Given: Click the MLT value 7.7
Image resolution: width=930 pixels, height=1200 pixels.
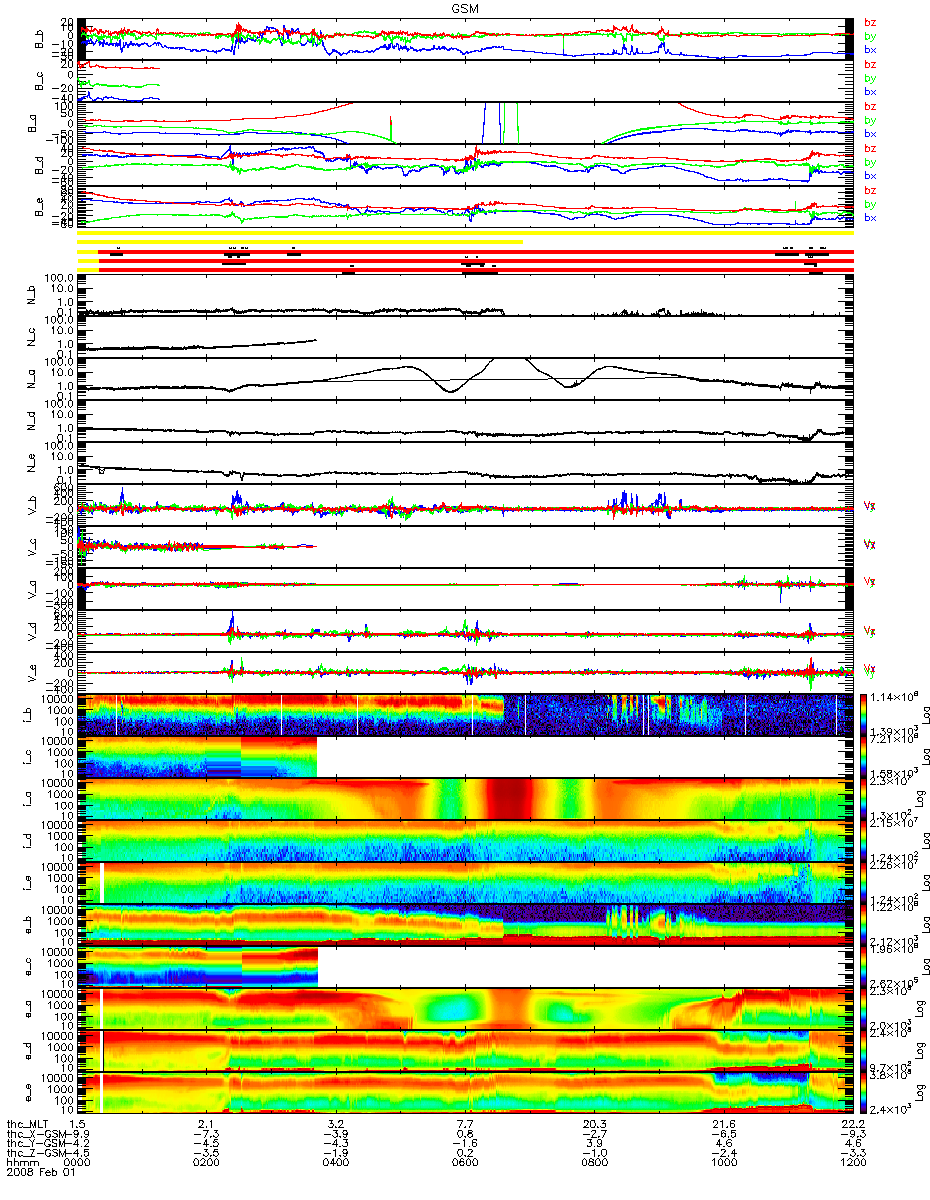Looking at the screenshot, I should [464, 1126].
